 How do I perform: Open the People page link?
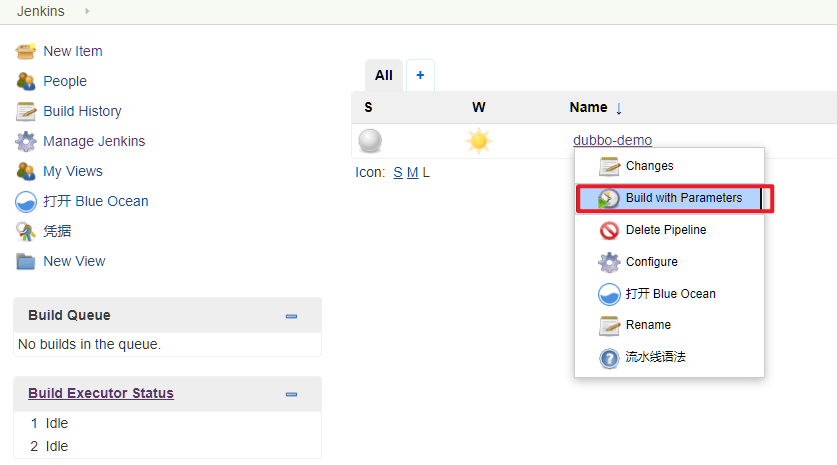click(65, 81)
